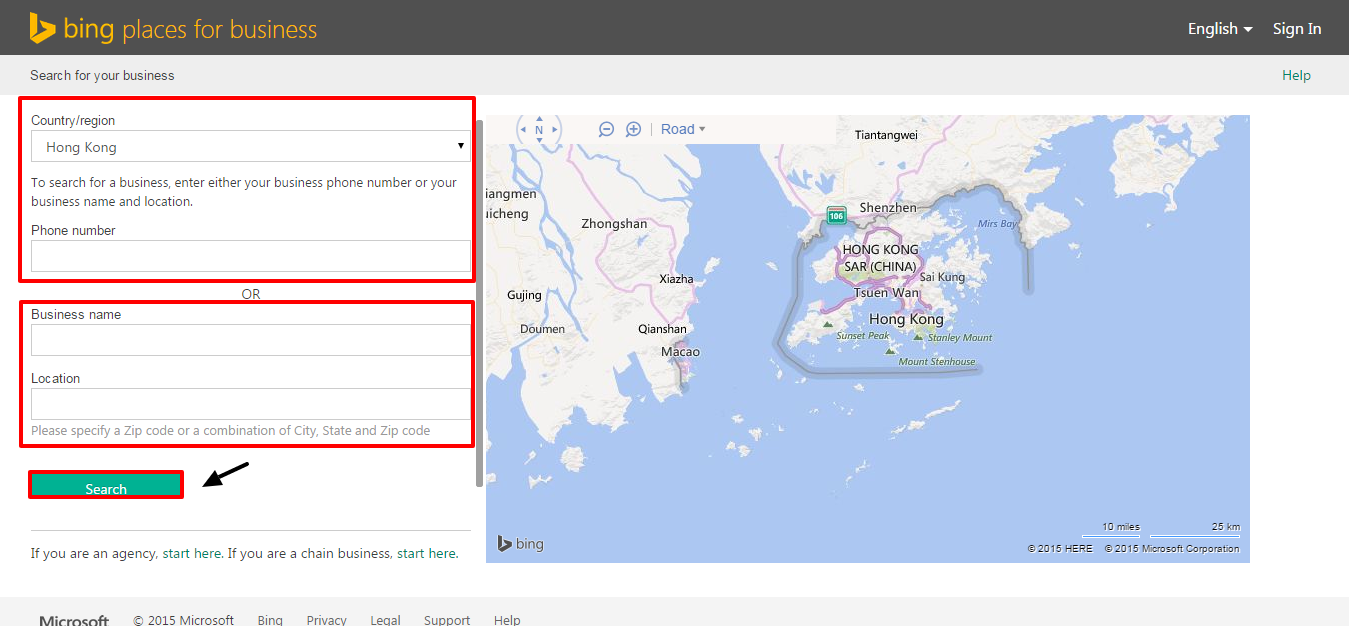Open the Help link in the subheader
Viewport: 1349px width, 626px height.
(x=1296, y=75)
